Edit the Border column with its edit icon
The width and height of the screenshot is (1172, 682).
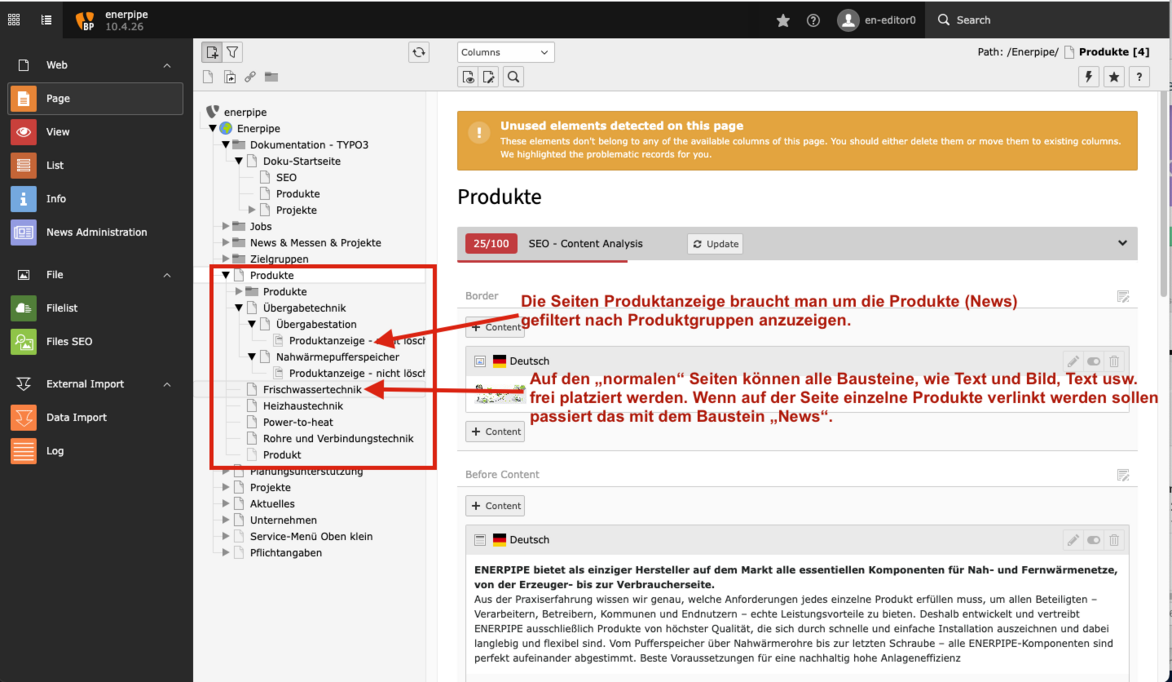click(x=1123, y=297)
